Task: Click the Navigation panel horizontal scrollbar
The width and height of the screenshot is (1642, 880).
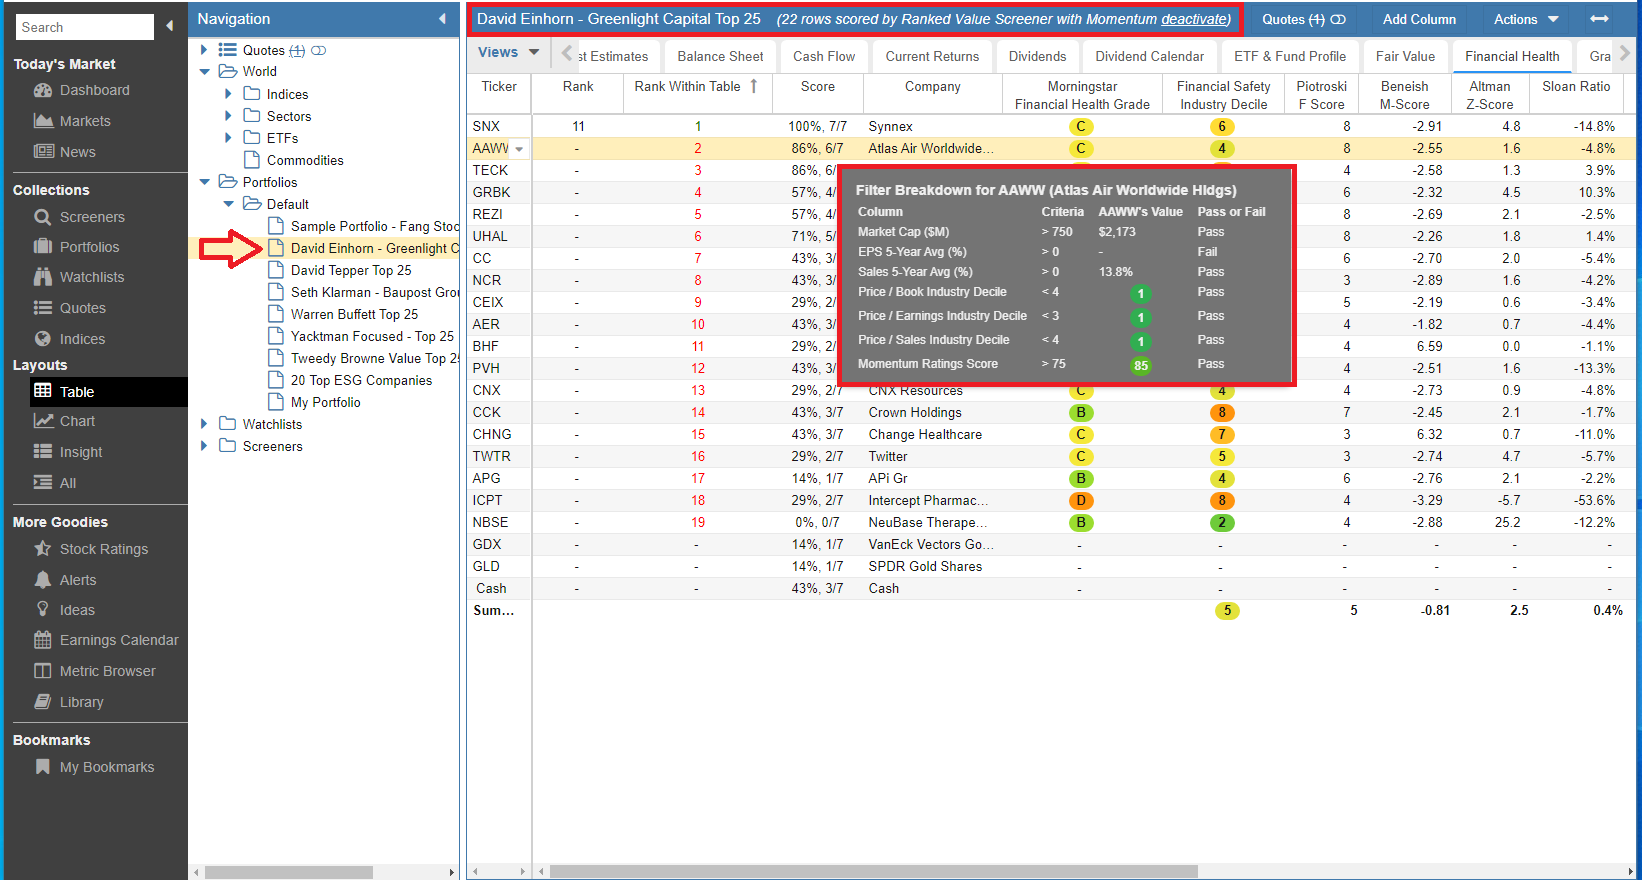Action: pyautogui.click(x=289, y=872)
